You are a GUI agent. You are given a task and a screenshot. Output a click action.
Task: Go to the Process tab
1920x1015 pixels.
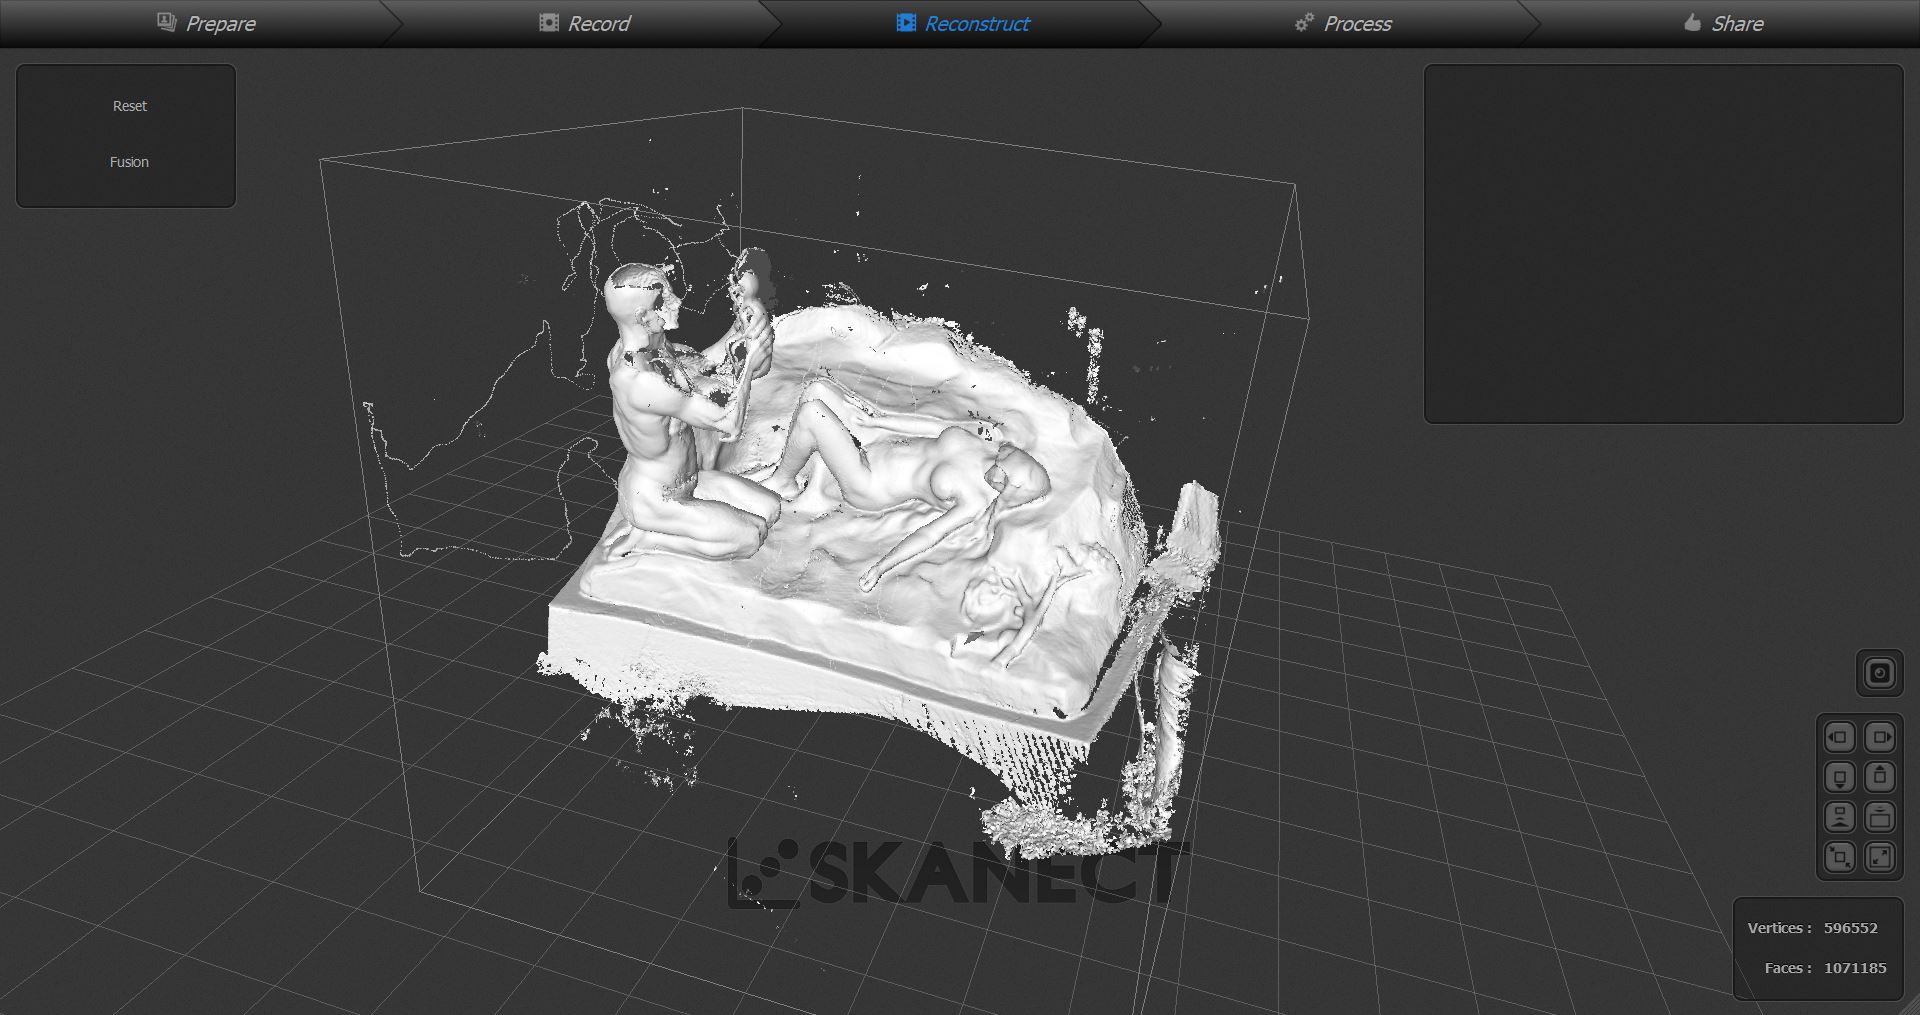tap(1343, 23)
